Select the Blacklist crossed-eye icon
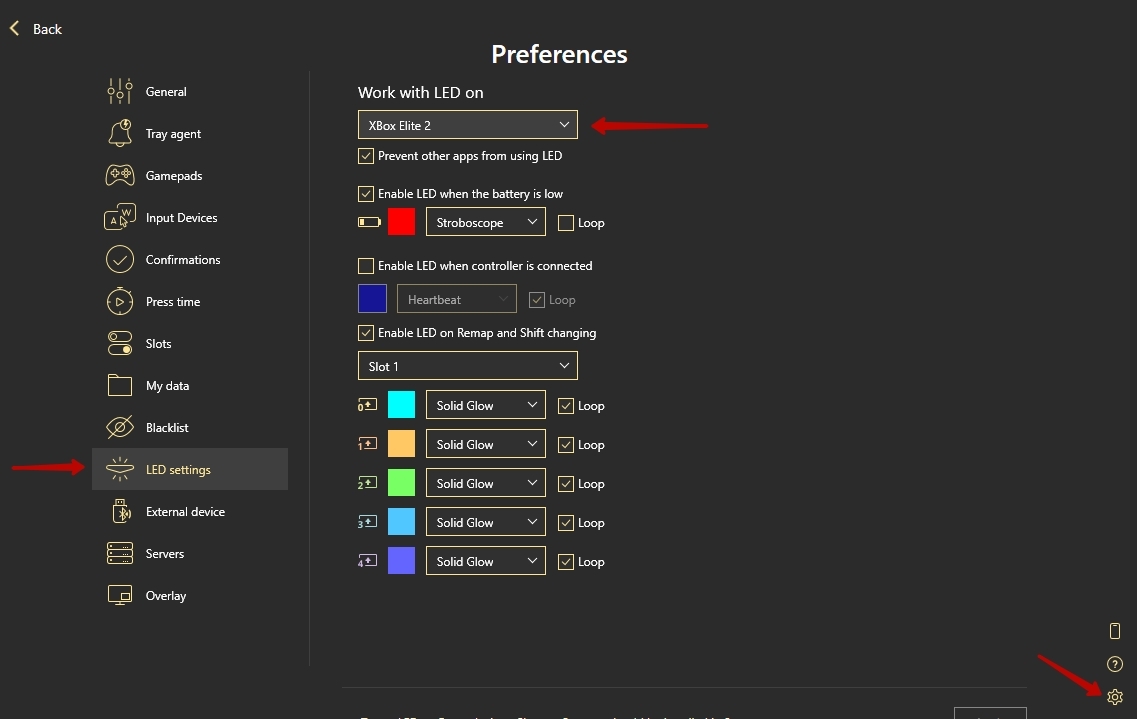Viewport: 1137px width, 719px height. 119,427
